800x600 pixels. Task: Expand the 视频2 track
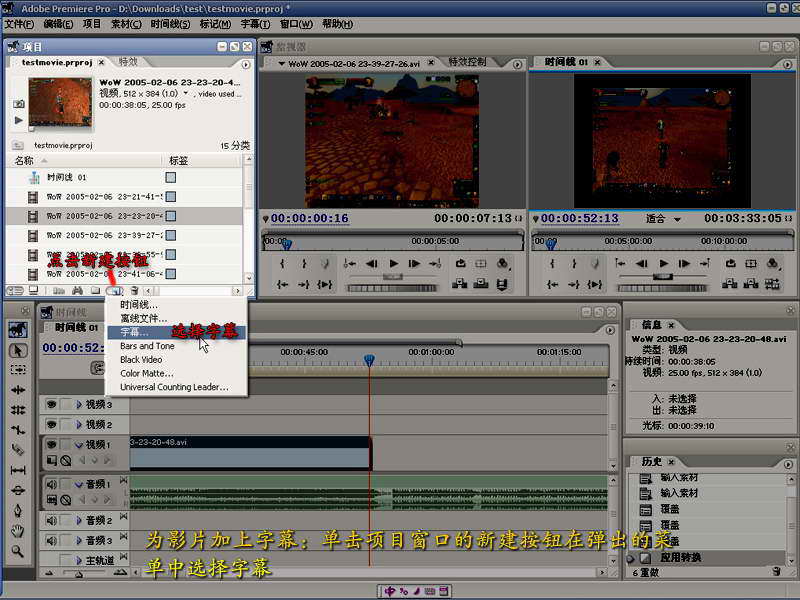[x=79, y=424]
